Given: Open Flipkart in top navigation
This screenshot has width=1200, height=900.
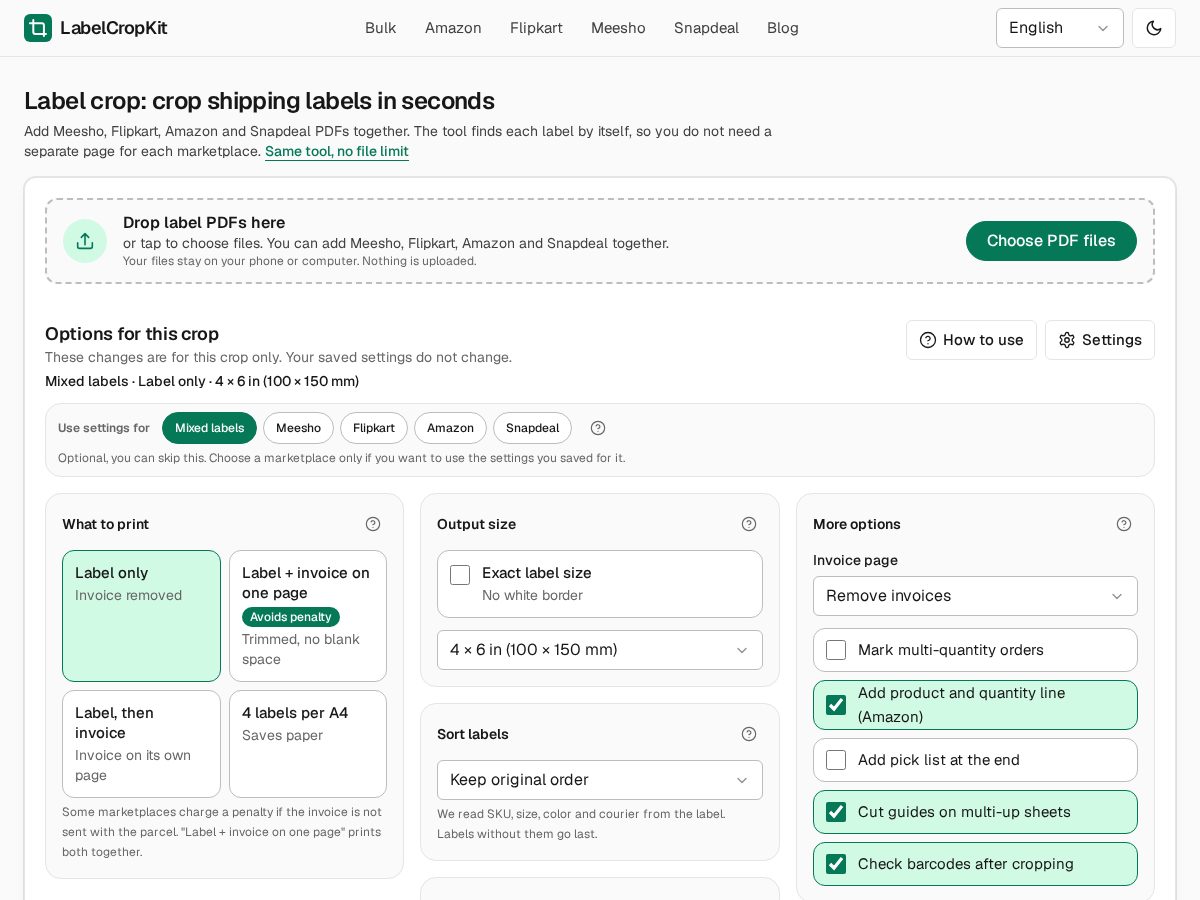Looking at the screenshot, I should pyautogui.click(x=536, y=28).
